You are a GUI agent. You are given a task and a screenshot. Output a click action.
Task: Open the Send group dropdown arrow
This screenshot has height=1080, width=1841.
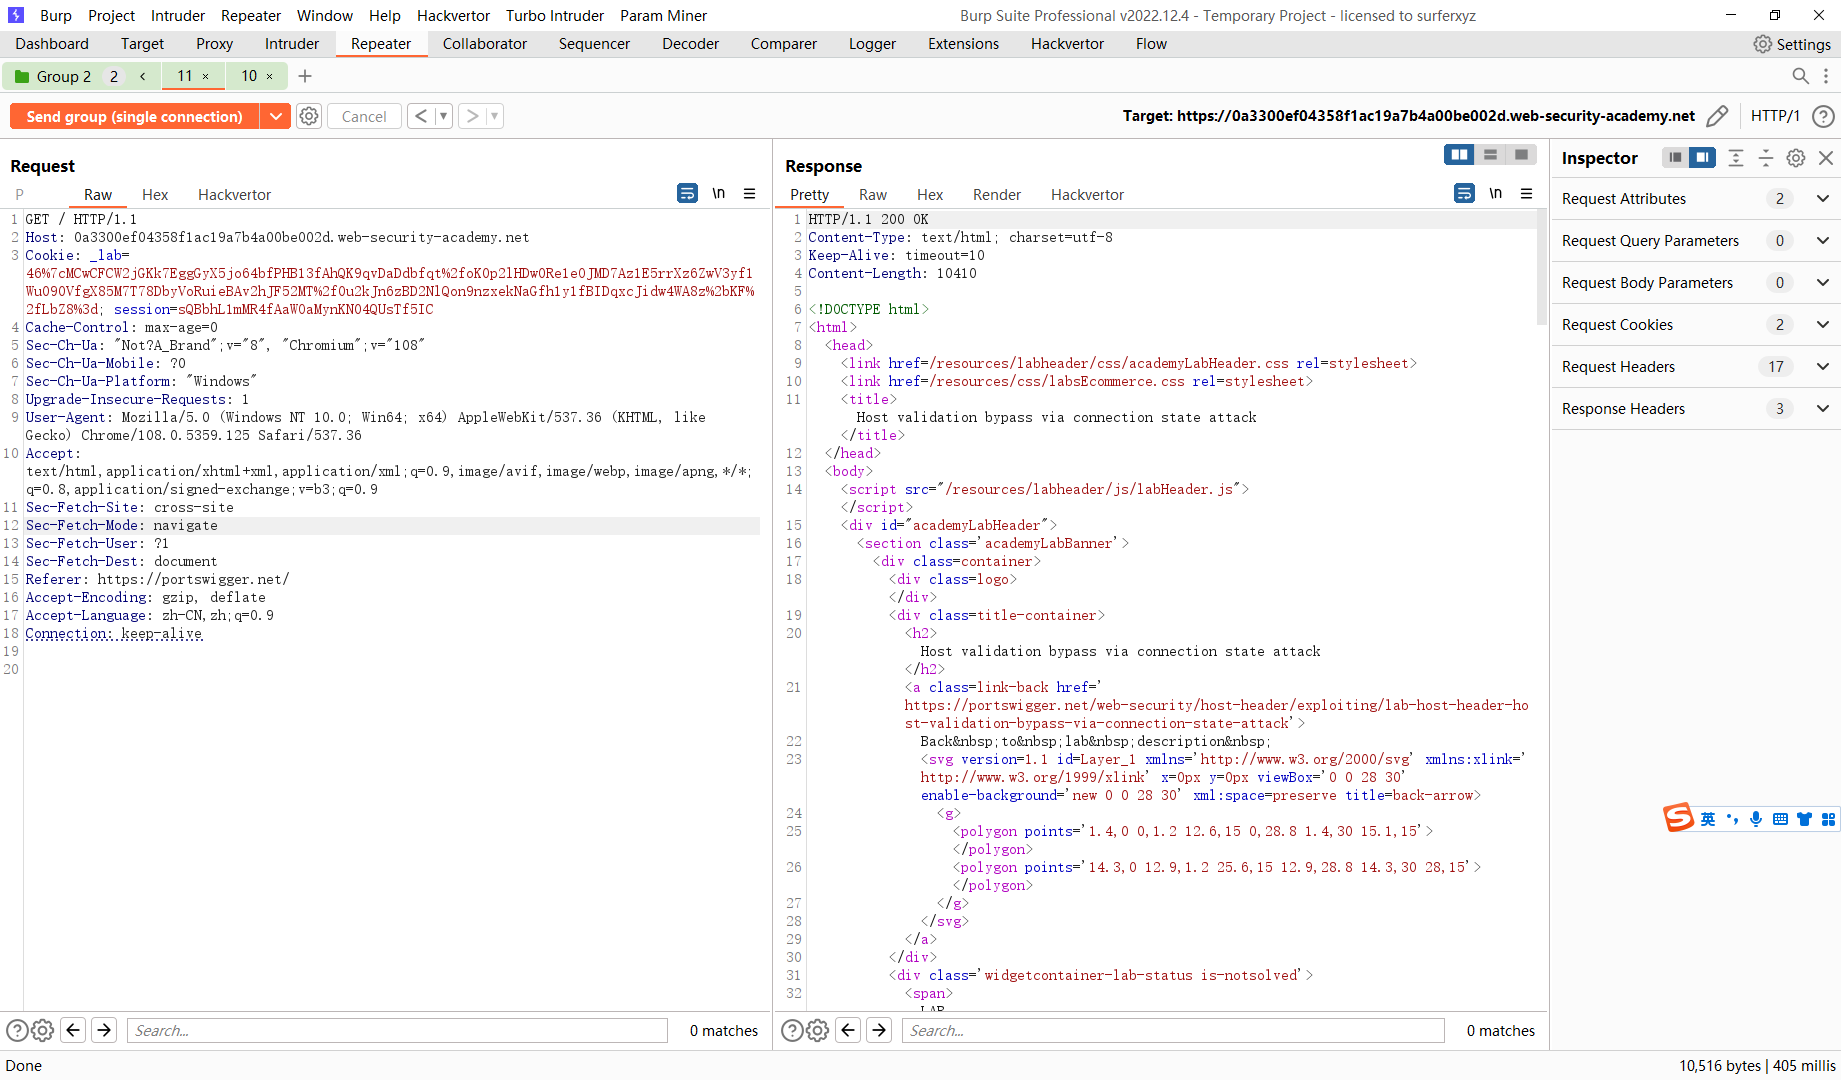pos(276,116)
